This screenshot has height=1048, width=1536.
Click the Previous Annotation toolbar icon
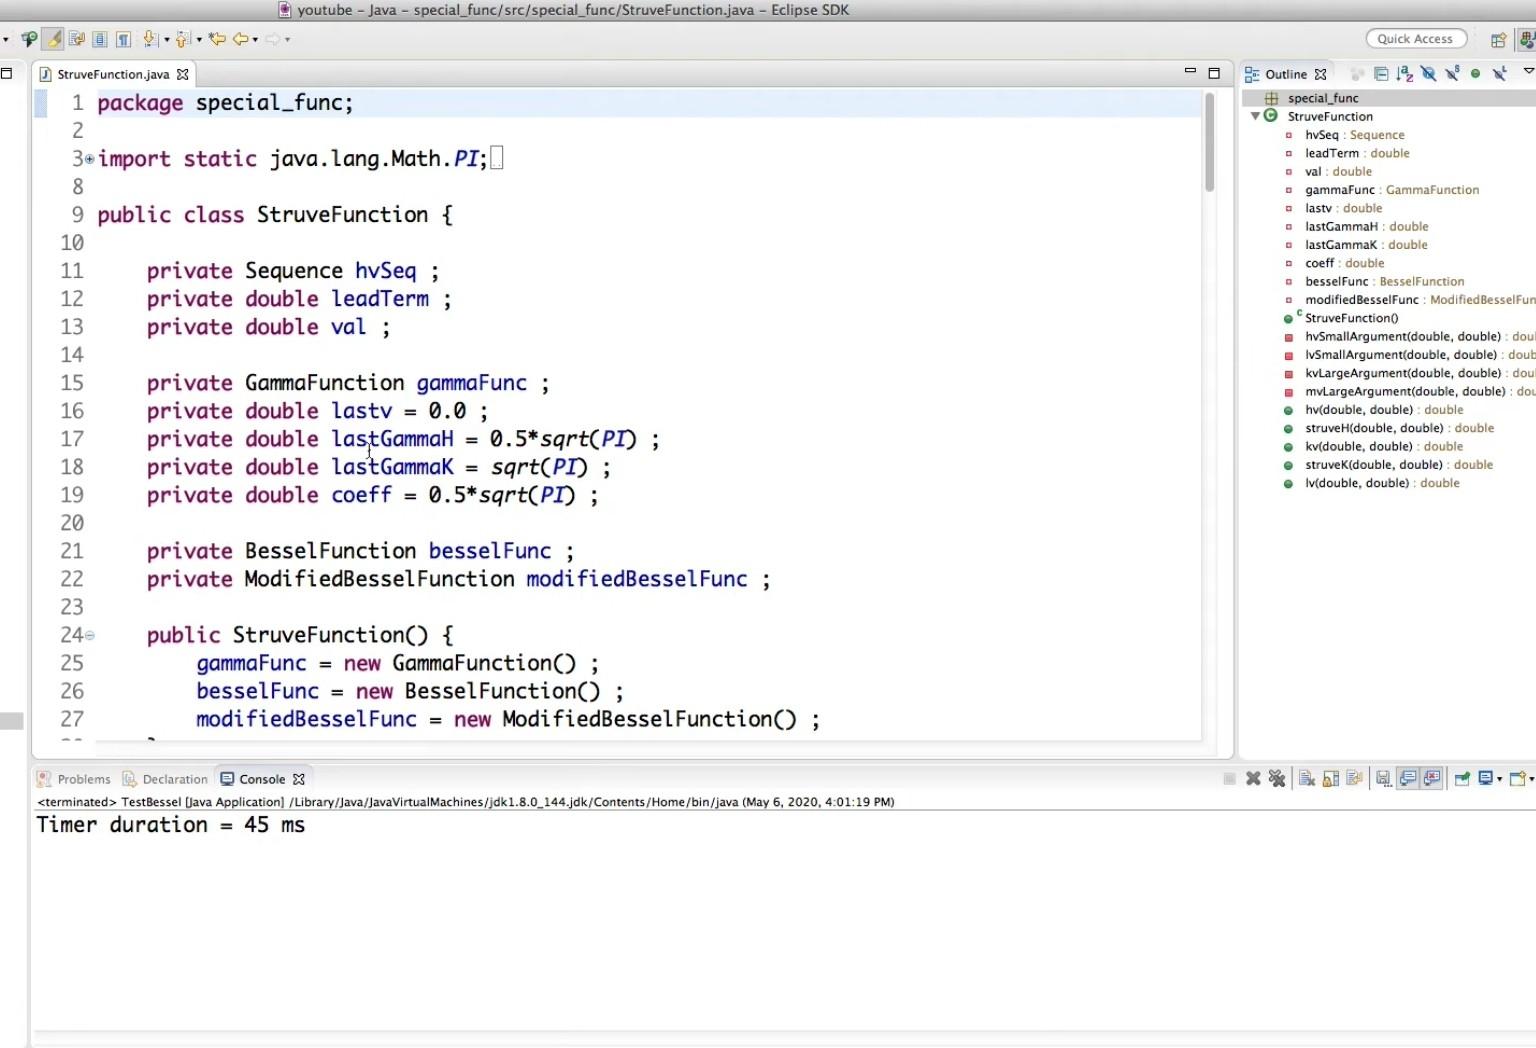coord(182,39)
